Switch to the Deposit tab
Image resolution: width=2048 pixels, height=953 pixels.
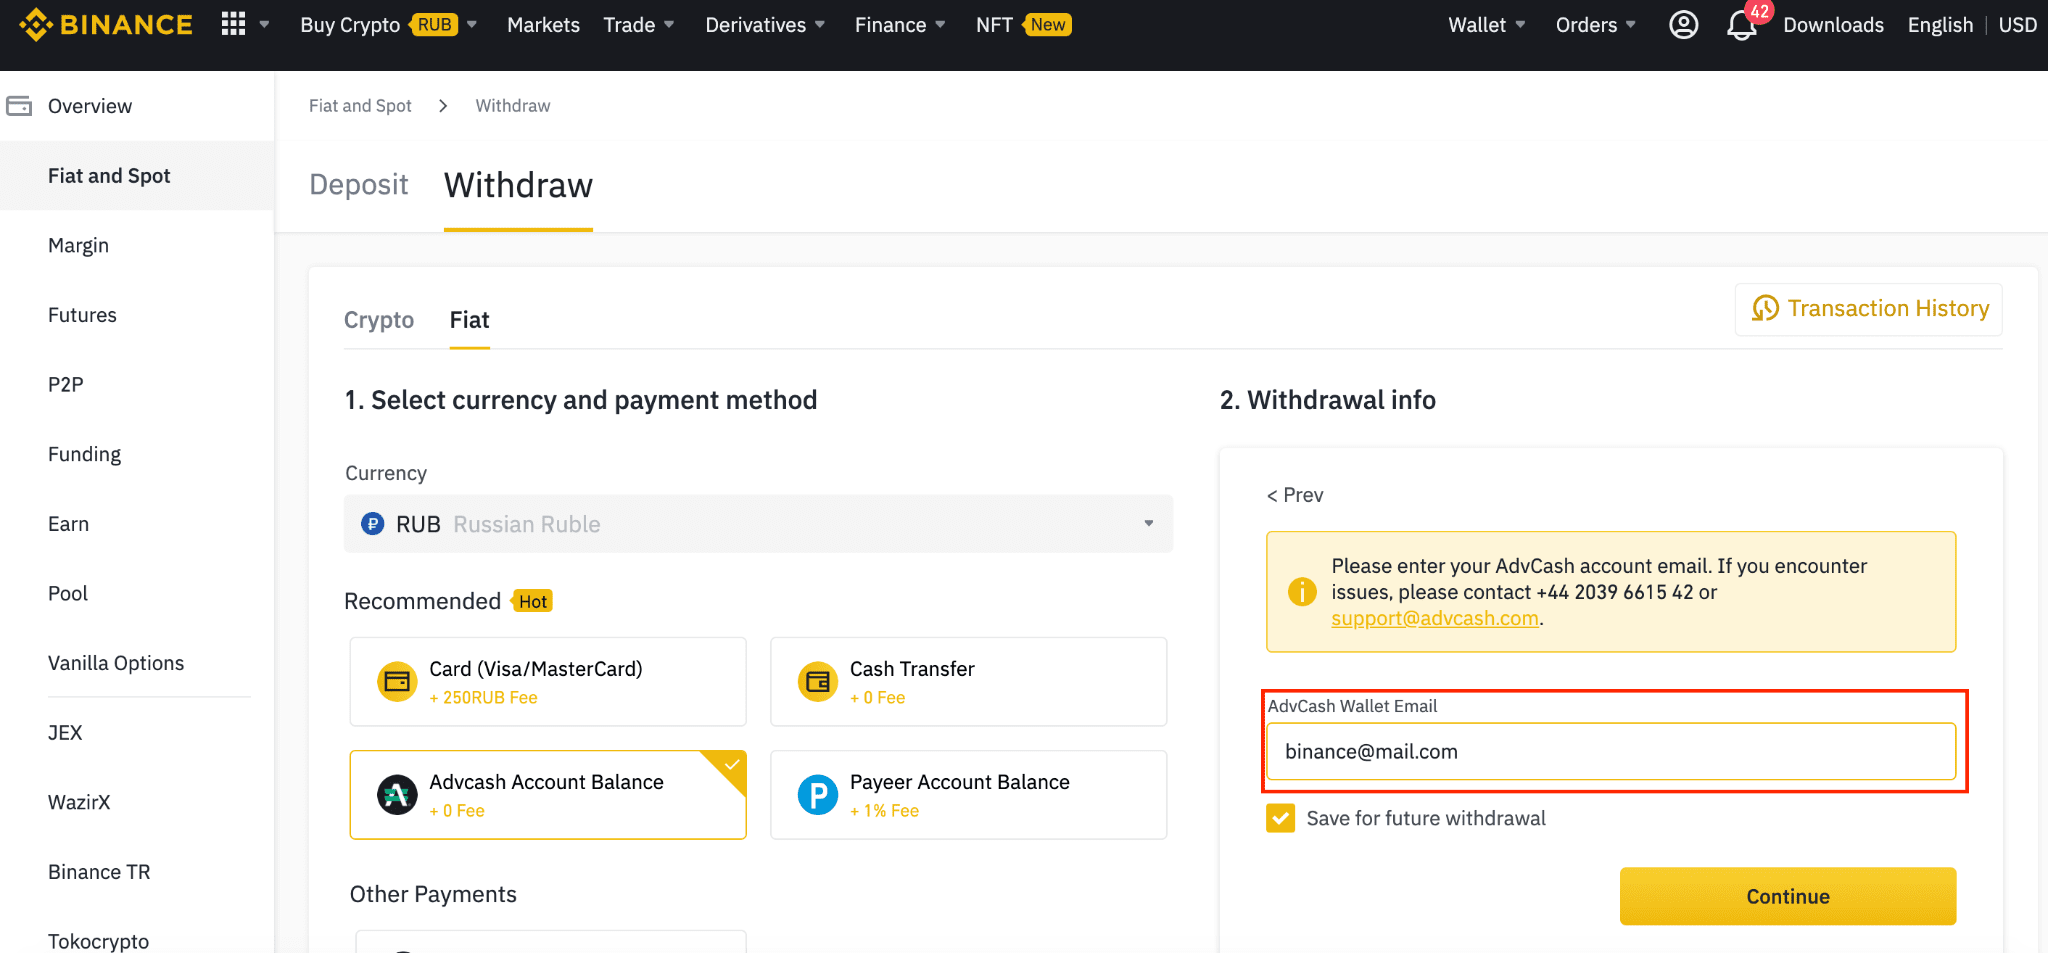point(358,185)
